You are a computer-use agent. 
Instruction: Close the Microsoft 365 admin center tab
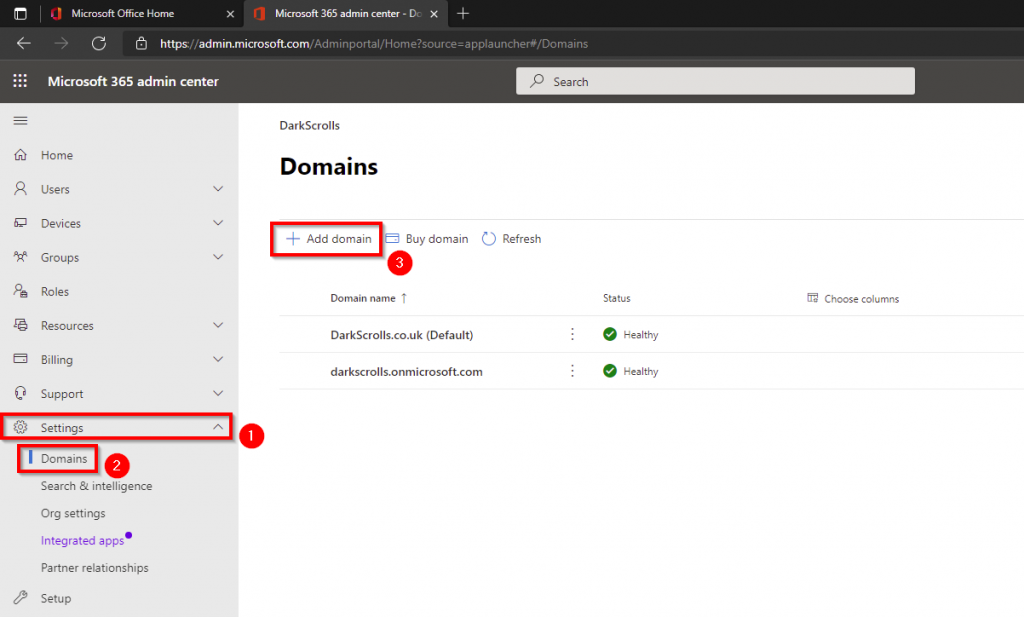point(434,14)
